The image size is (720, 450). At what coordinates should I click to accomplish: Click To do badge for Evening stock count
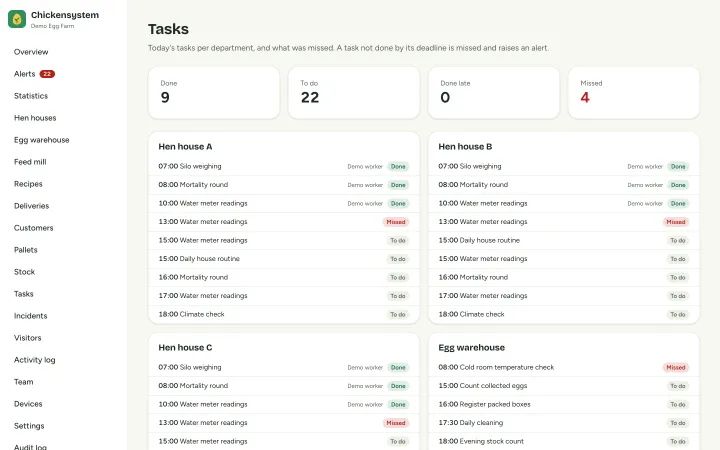tap(678, 442)
